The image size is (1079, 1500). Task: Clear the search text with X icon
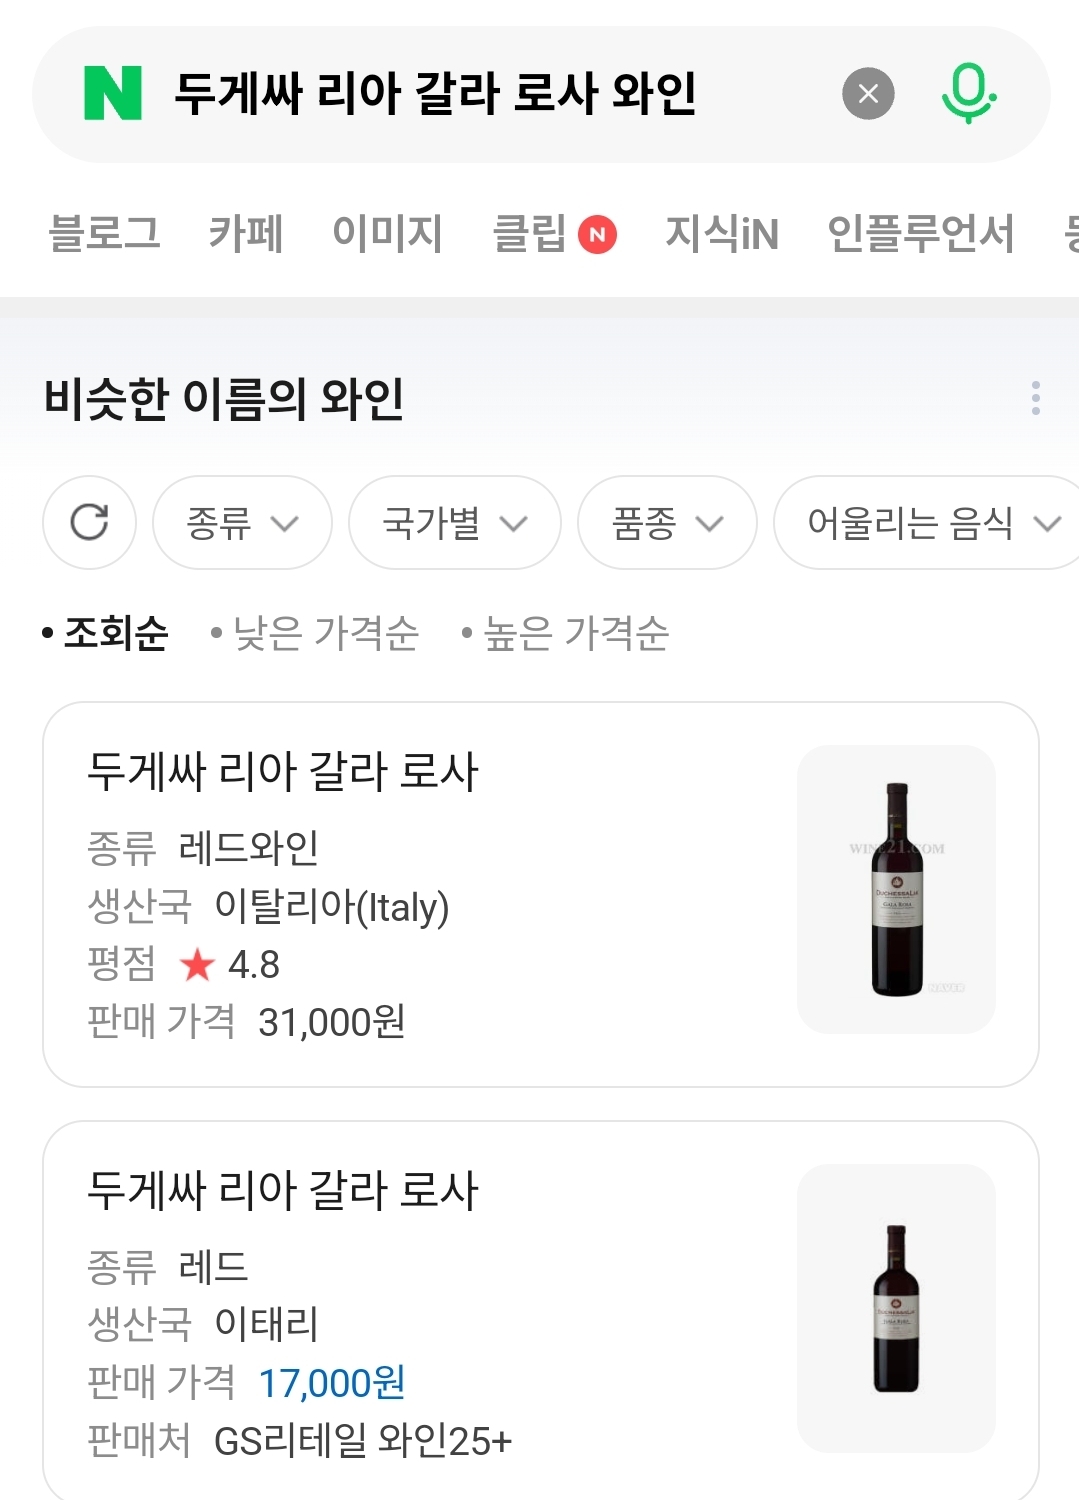point(868,94)
